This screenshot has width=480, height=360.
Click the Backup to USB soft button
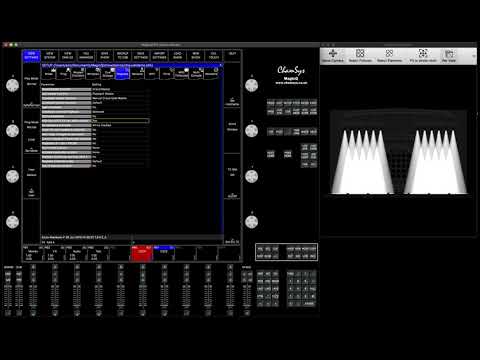[x=123, y=56]
